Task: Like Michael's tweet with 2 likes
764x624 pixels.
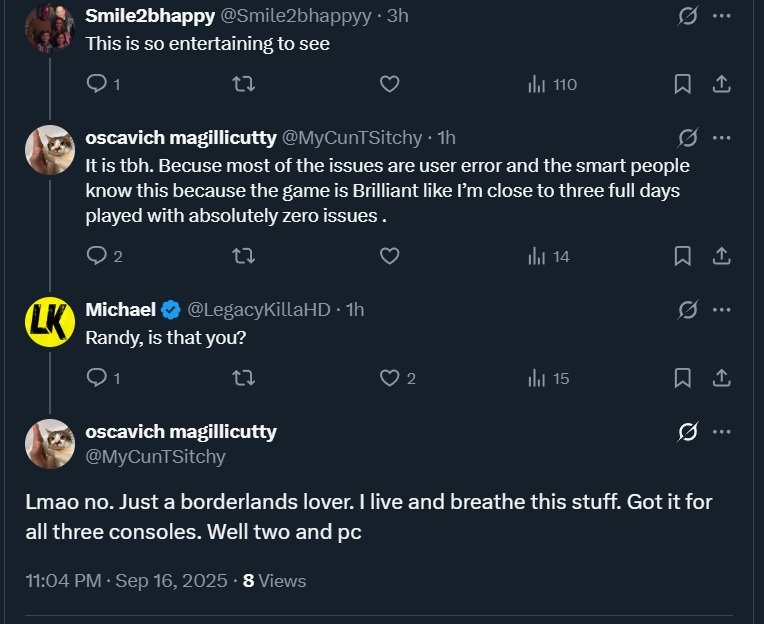Action: pos(390,378)
